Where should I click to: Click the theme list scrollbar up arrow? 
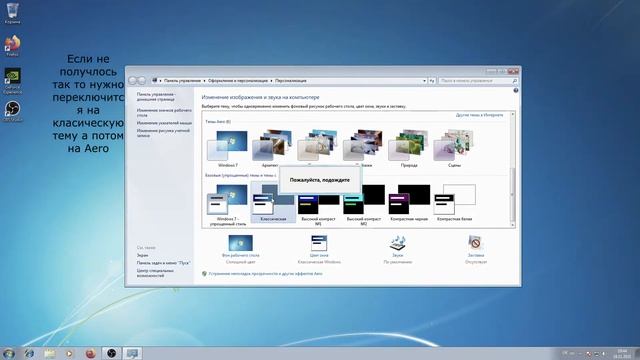coord(513,115)
